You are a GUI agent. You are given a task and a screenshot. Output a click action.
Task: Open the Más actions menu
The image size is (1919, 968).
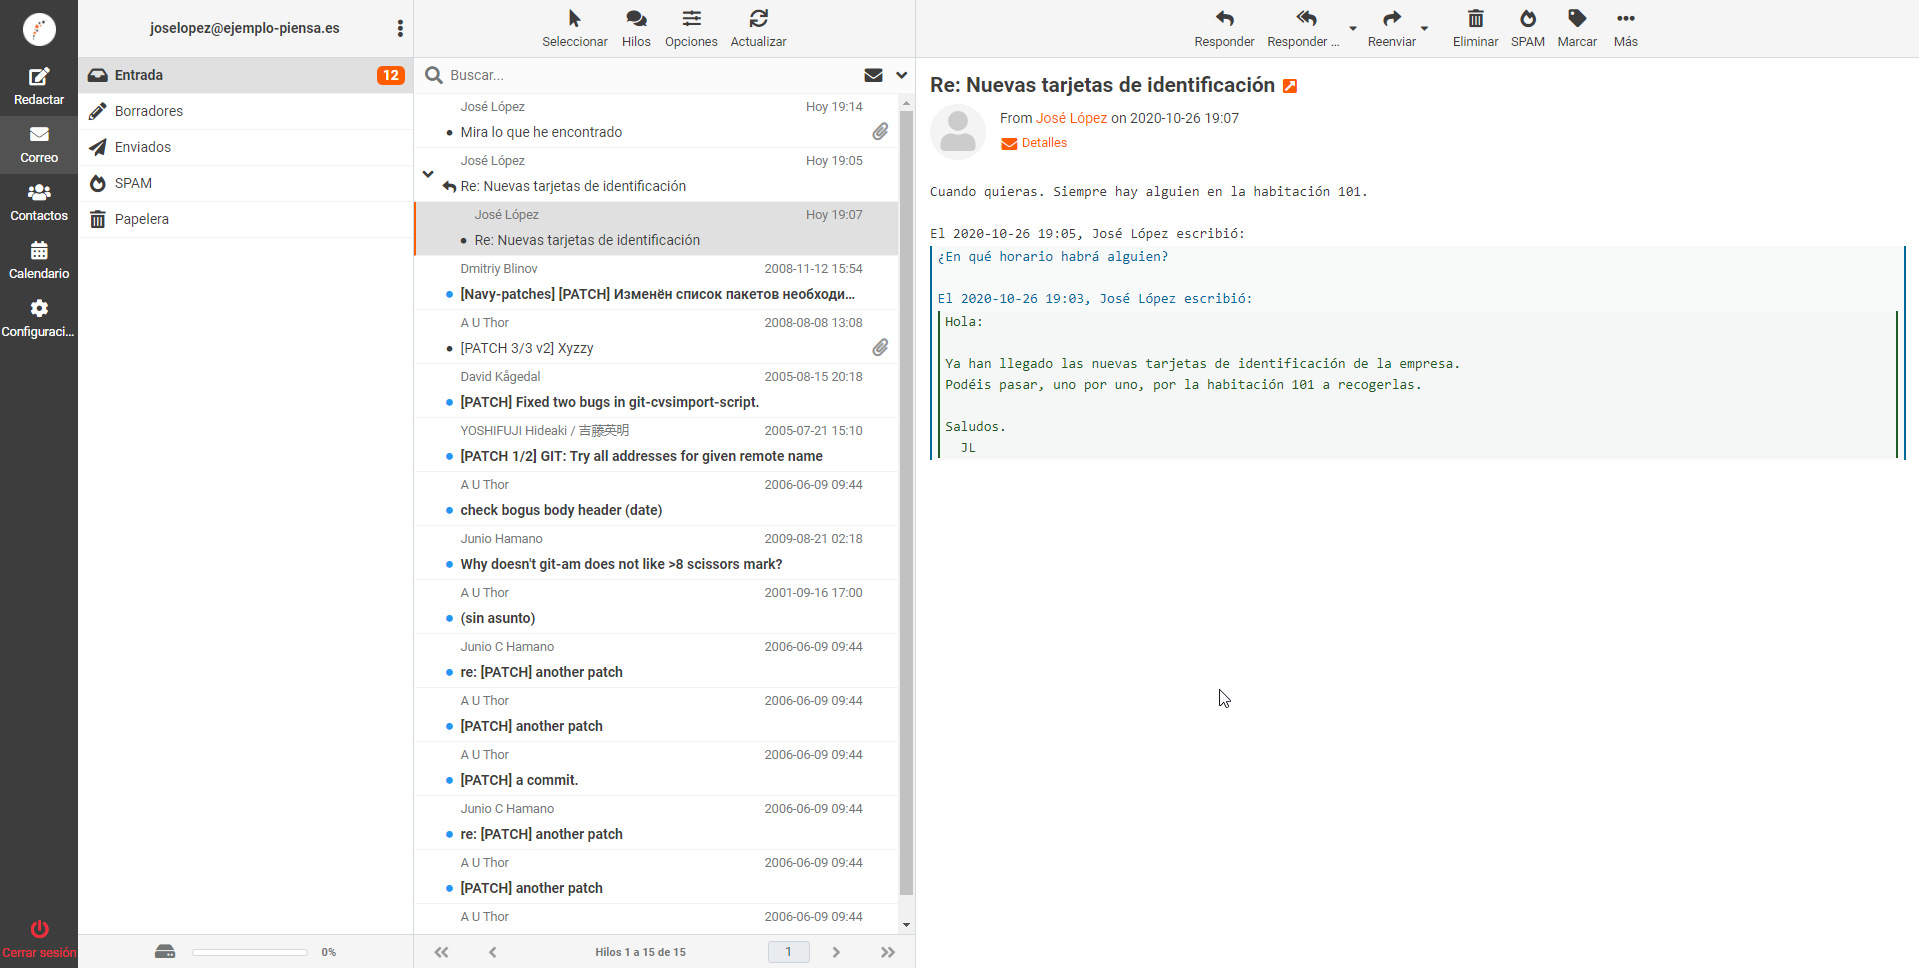[x=1626, y=29]
